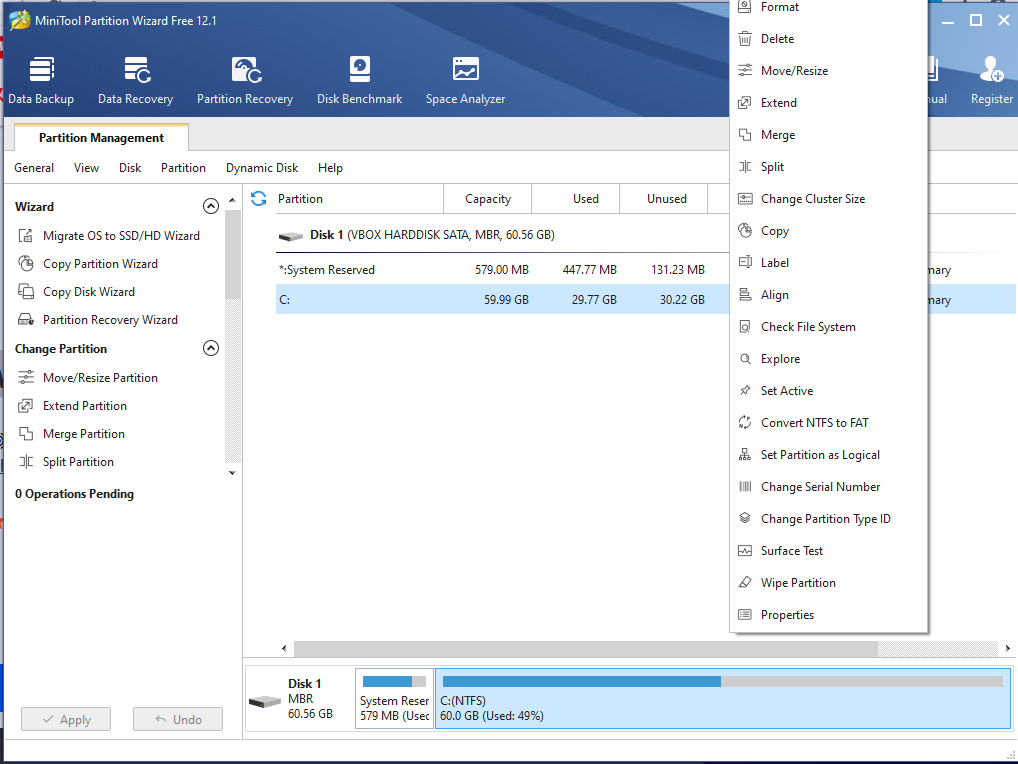Start Disk Benchmark from the toolbar
Screen dimensions: 1018x764
click(x=359, y=80)
